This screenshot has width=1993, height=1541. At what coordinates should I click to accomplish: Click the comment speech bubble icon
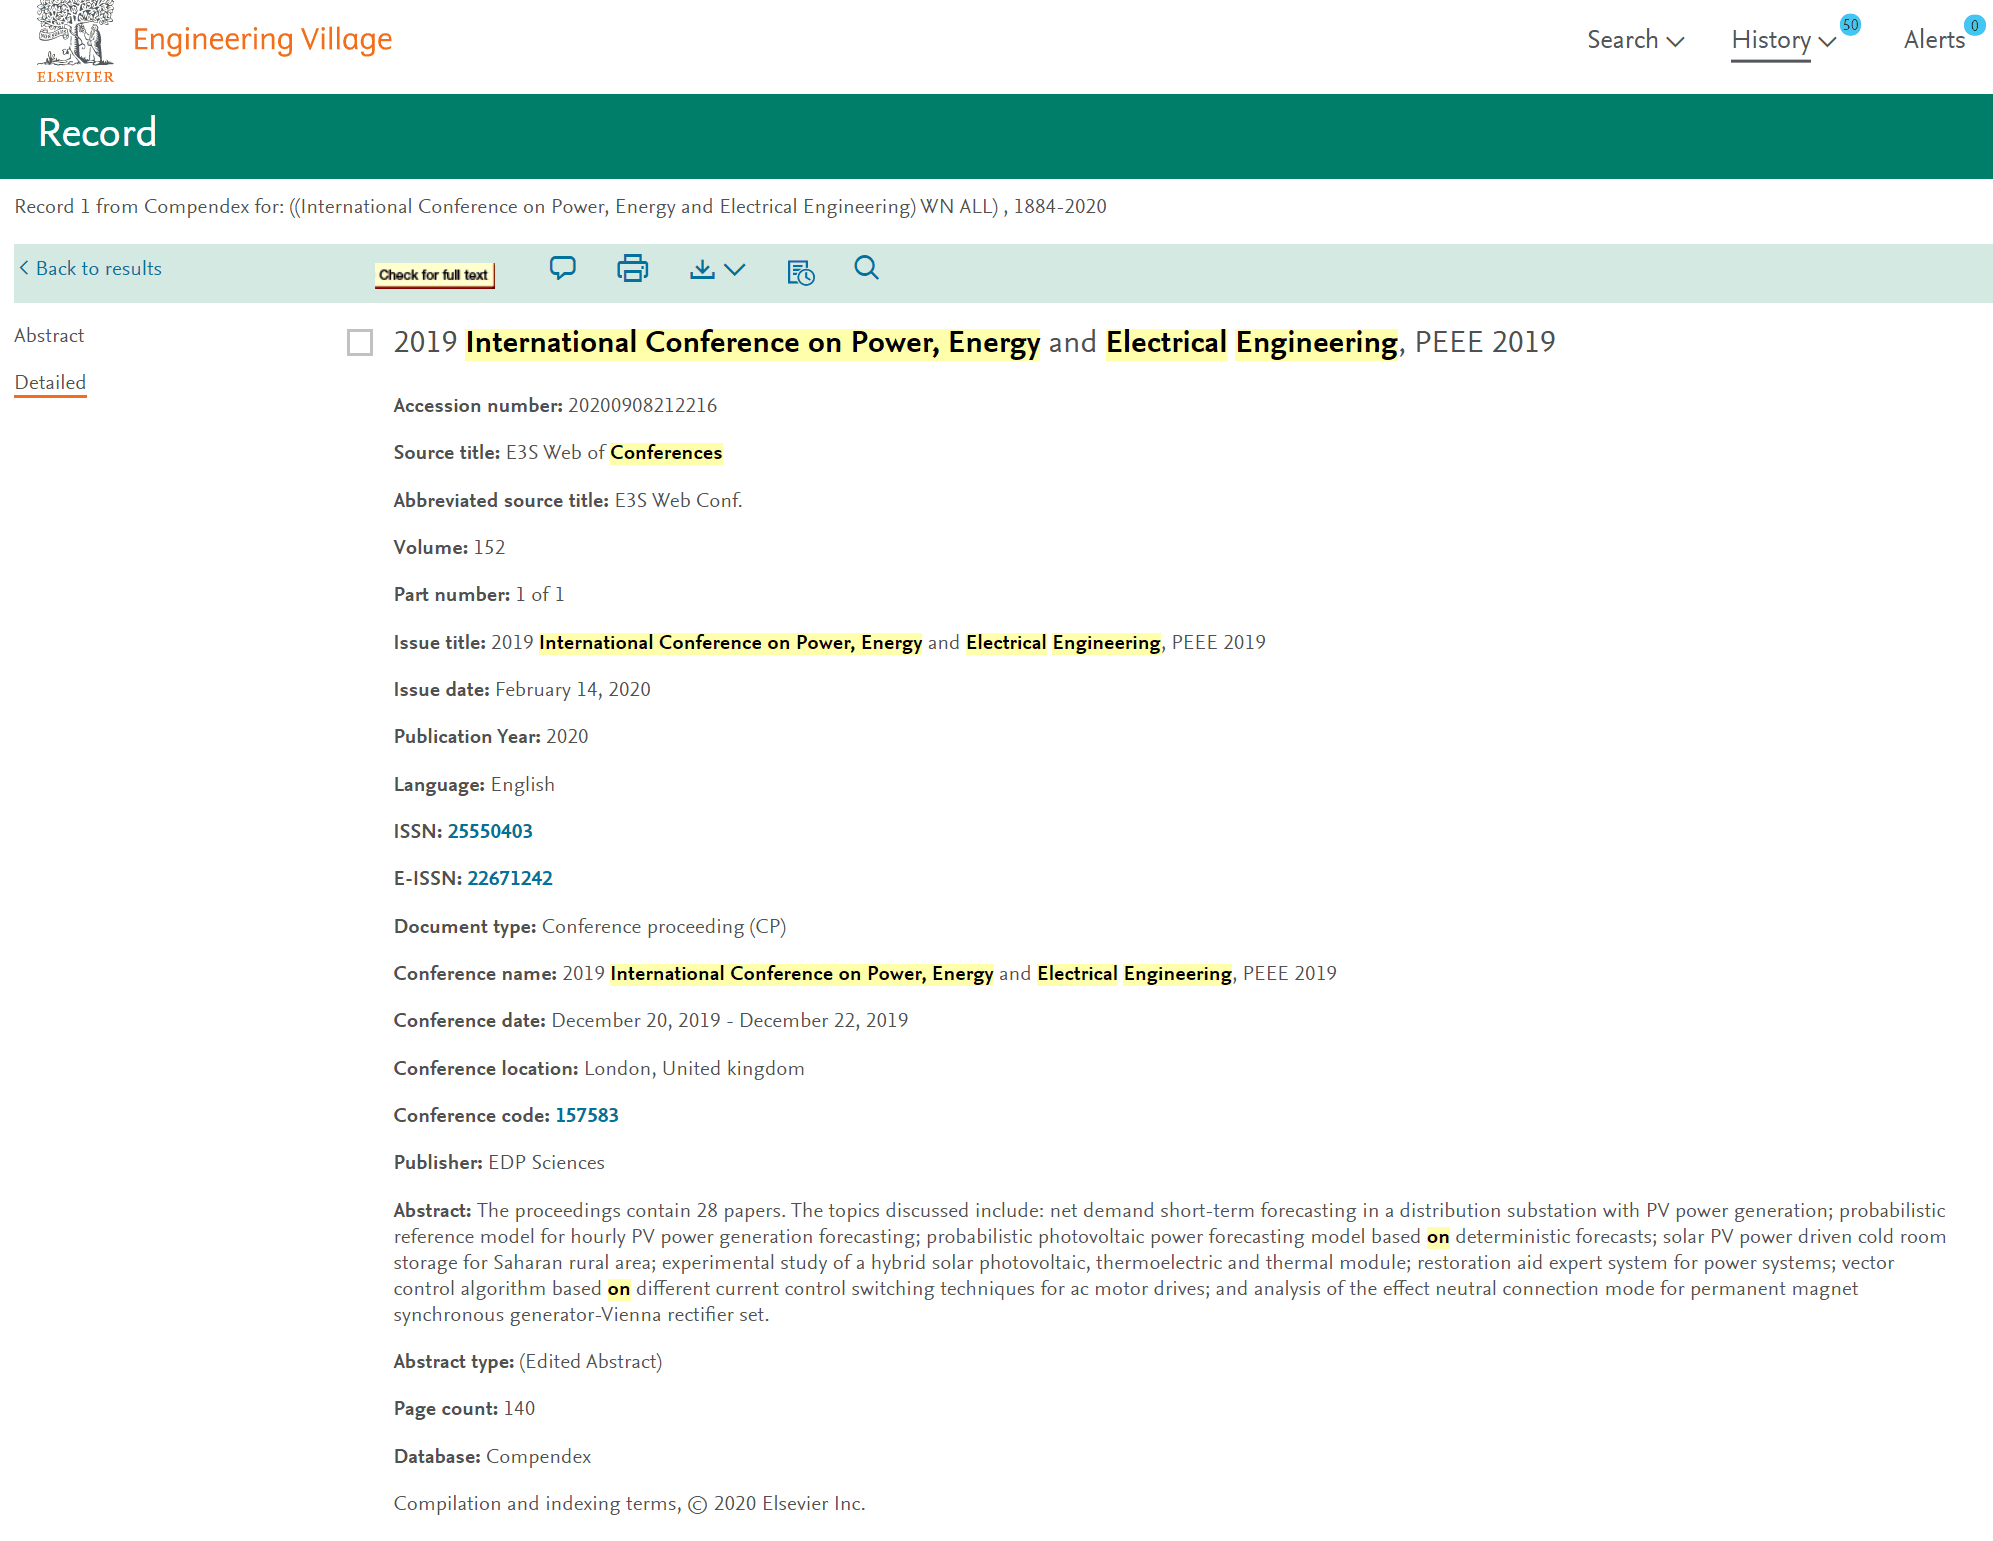click(562, 268)
